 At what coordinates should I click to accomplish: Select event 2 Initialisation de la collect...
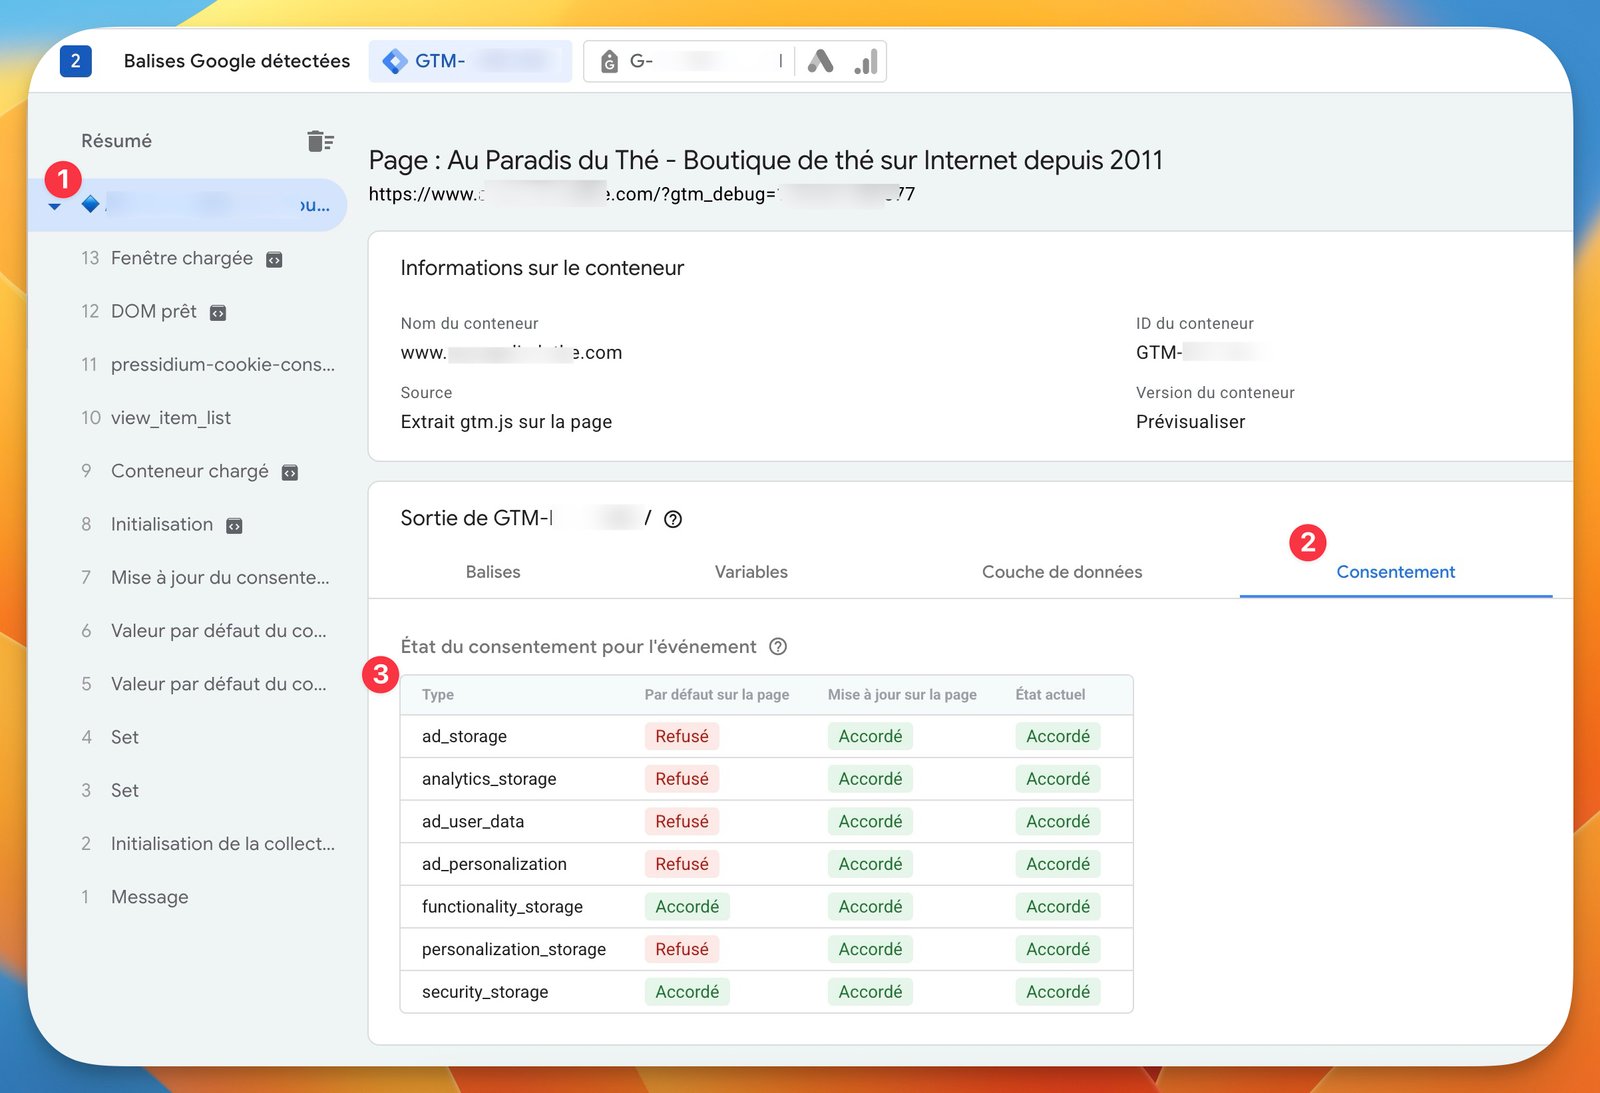click(208, 843)
